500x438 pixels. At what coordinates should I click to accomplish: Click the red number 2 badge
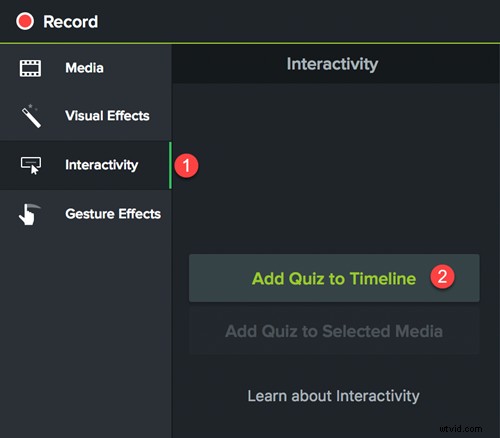pyautogui.click(x=442, y=276)
